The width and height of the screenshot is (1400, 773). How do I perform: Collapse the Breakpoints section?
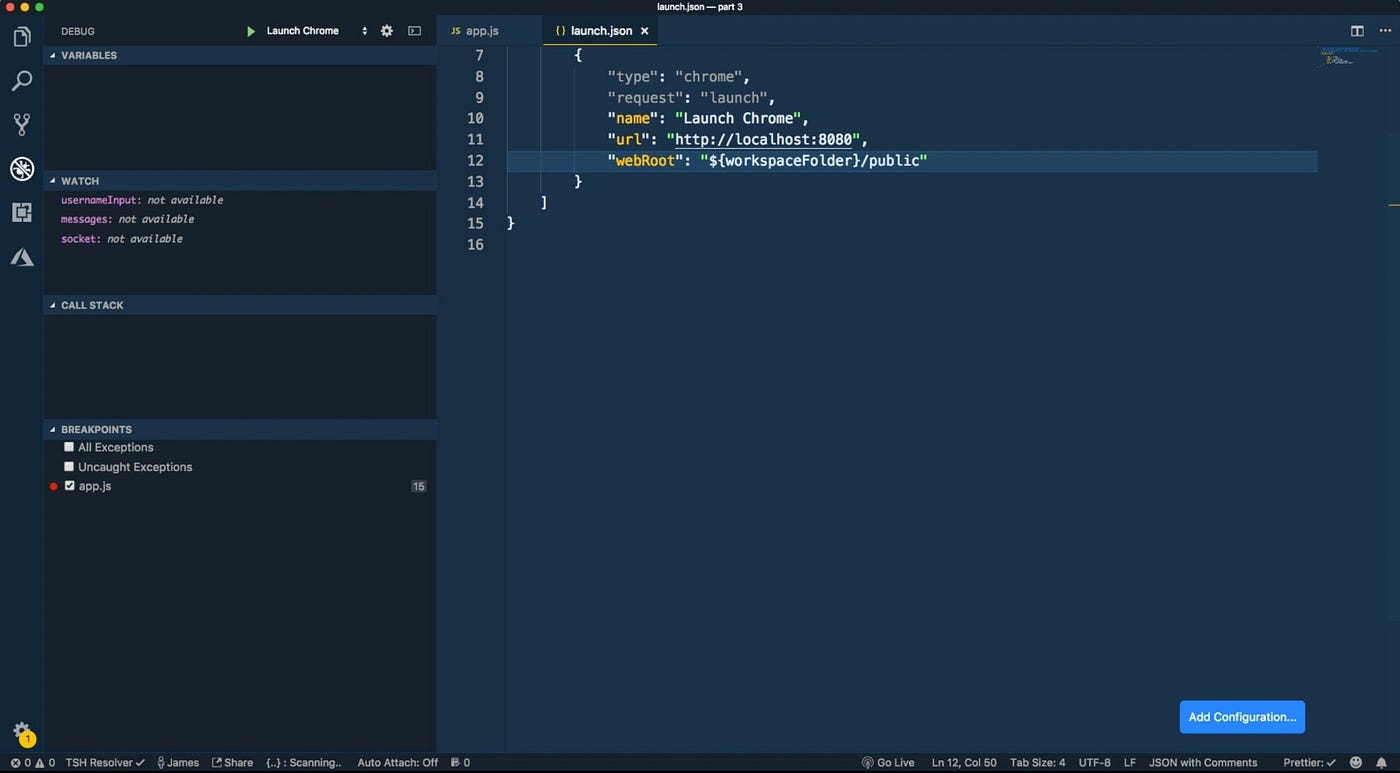pyautogui.click(x=240, y=429)
